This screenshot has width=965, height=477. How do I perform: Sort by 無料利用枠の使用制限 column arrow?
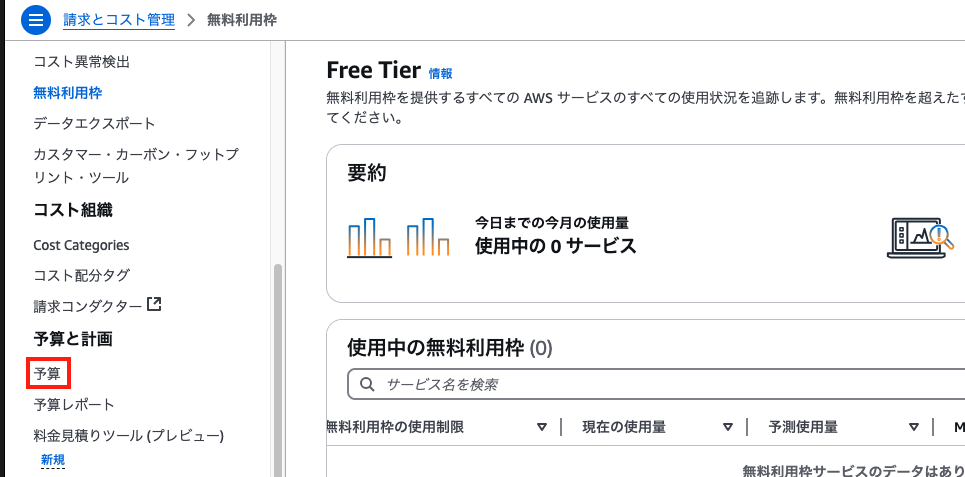[542, 427]
